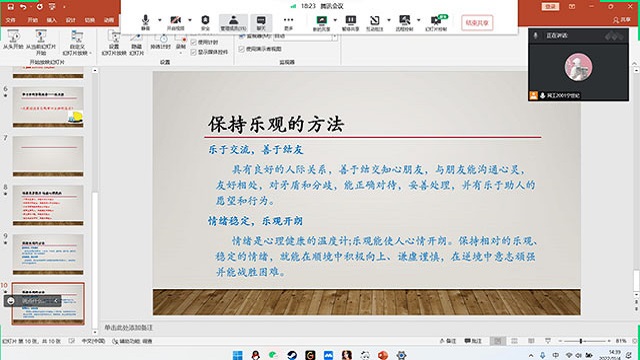
Task: Expand arrow next to New Share
Action: [335, 20]
